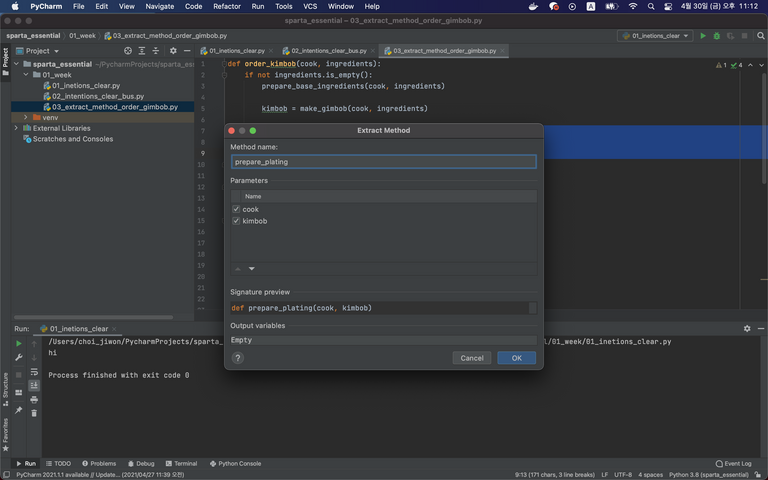The height and width of the screenshot is (480, 768).
Task: Hide the Project panel
Action: pos(187,51)
